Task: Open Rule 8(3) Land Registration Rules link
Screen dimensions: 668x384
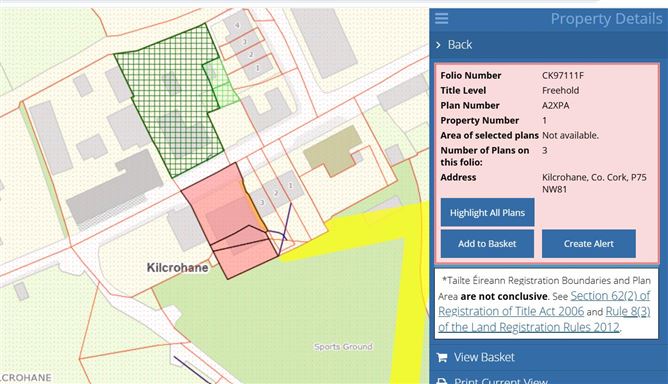Action: (544, 319)
